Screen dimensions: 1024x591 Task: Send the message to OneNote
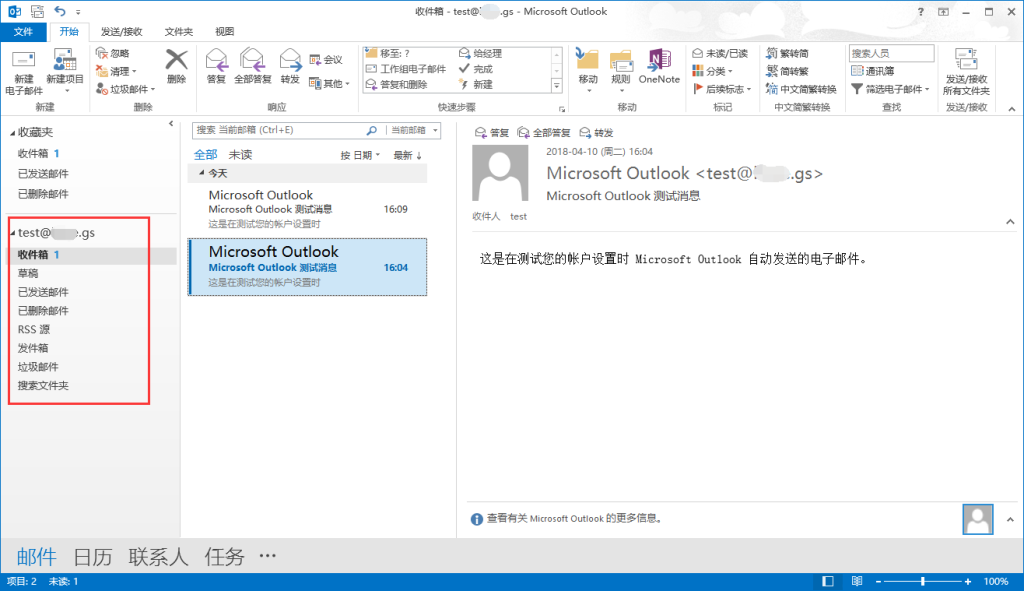pyautogui.click(x=659, y=66)
